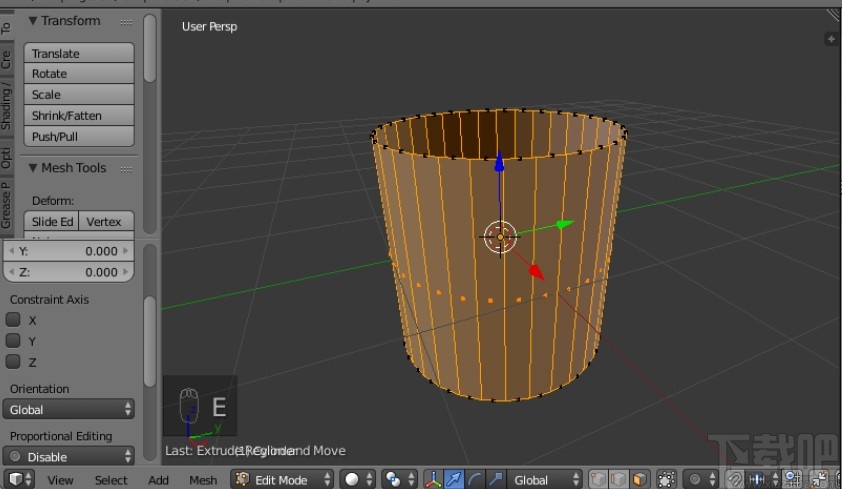This screenshot has width=842, height=489.
Task: Switch to vertex select mode
Action: (x=597, y=479)
